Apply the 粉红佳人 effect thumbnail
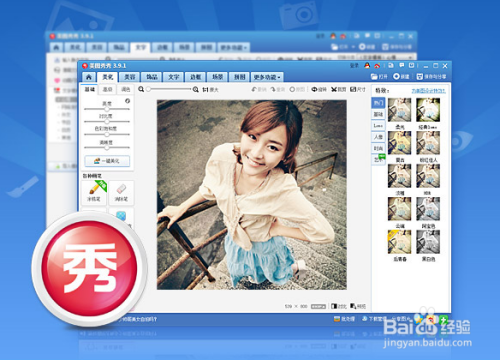 point(428,143)
